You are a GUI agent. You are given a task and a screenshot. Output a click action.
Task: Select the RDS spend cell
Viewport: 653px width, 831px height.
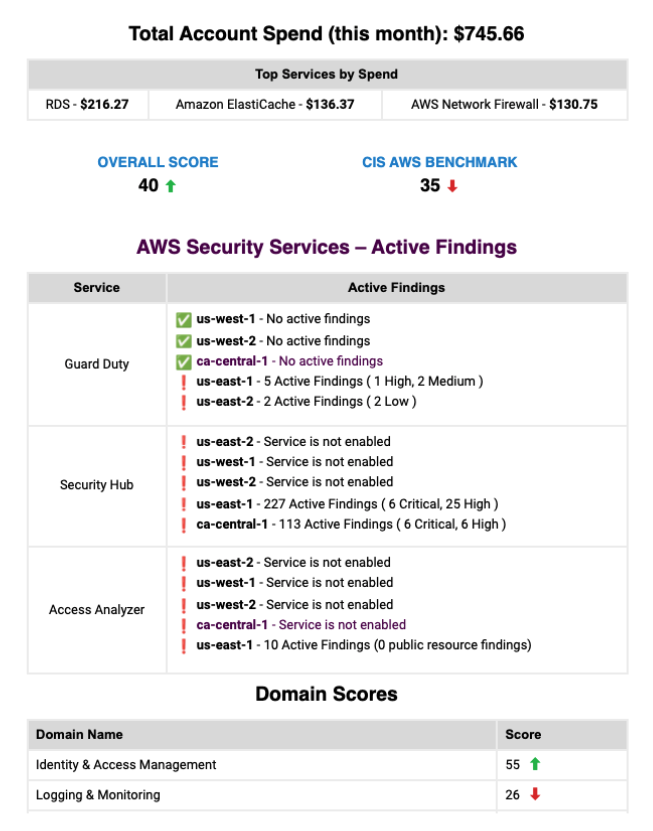pos(88,104)
